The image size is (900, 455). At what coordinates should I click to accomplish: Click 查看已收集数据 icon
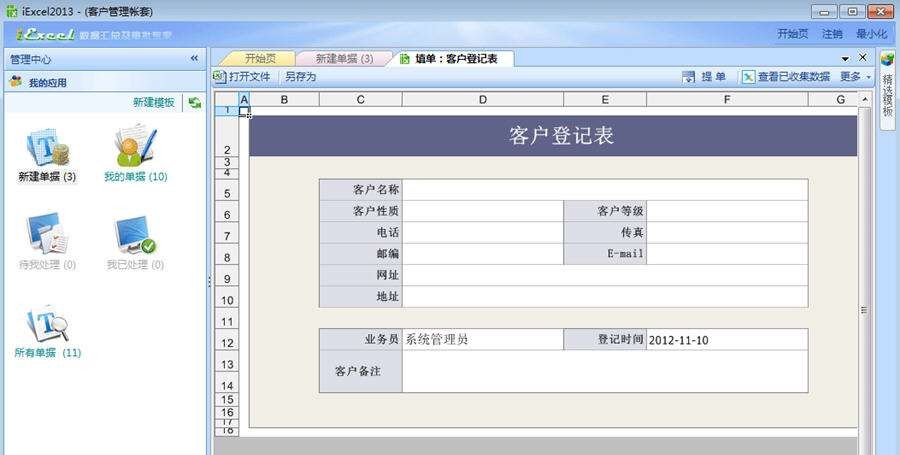748,77
